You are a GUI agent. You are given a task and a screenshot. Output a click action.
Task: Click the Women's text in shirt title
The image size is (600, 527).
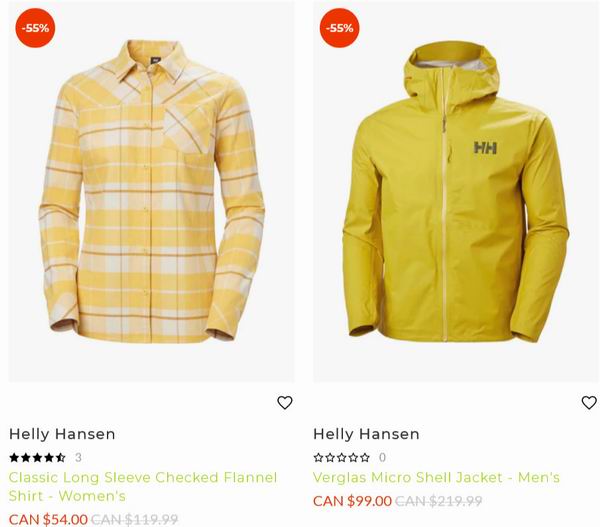point(92,496)
